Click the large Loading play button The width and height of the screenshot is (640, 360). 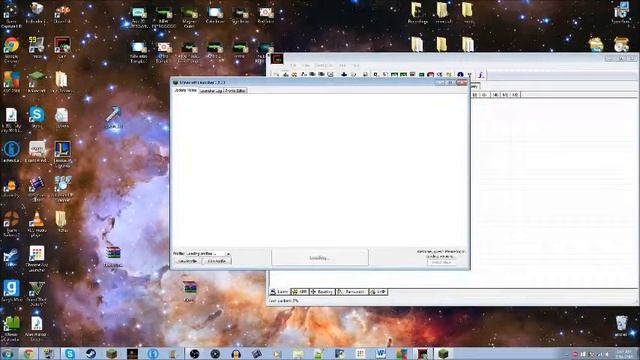320,258
